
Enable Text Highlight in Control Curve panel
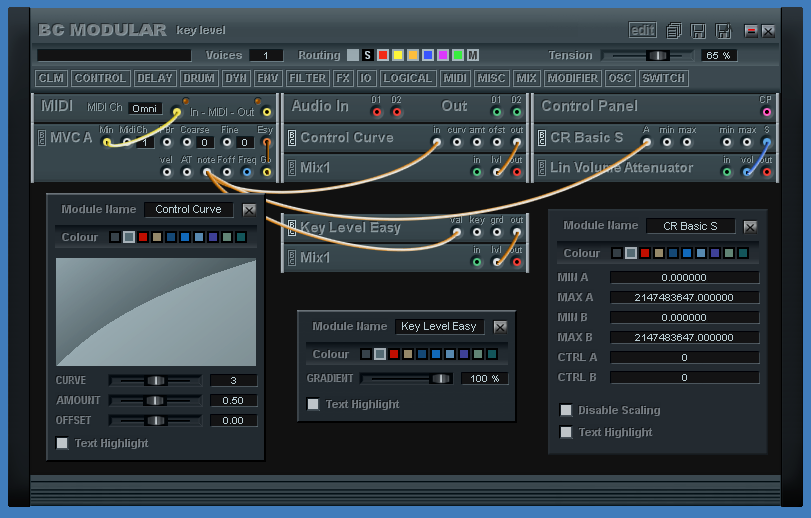click(x=62, y=443)
